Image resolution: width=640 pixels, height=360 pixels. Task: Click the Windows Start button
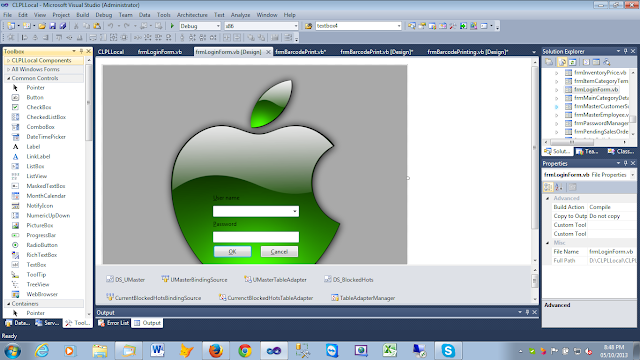point(13,351)
